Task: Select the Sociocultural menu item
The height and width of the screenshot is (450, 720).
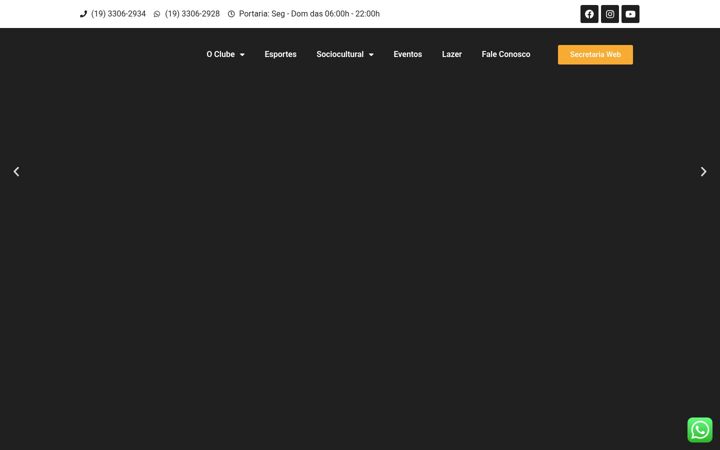Action: [340, 54]
